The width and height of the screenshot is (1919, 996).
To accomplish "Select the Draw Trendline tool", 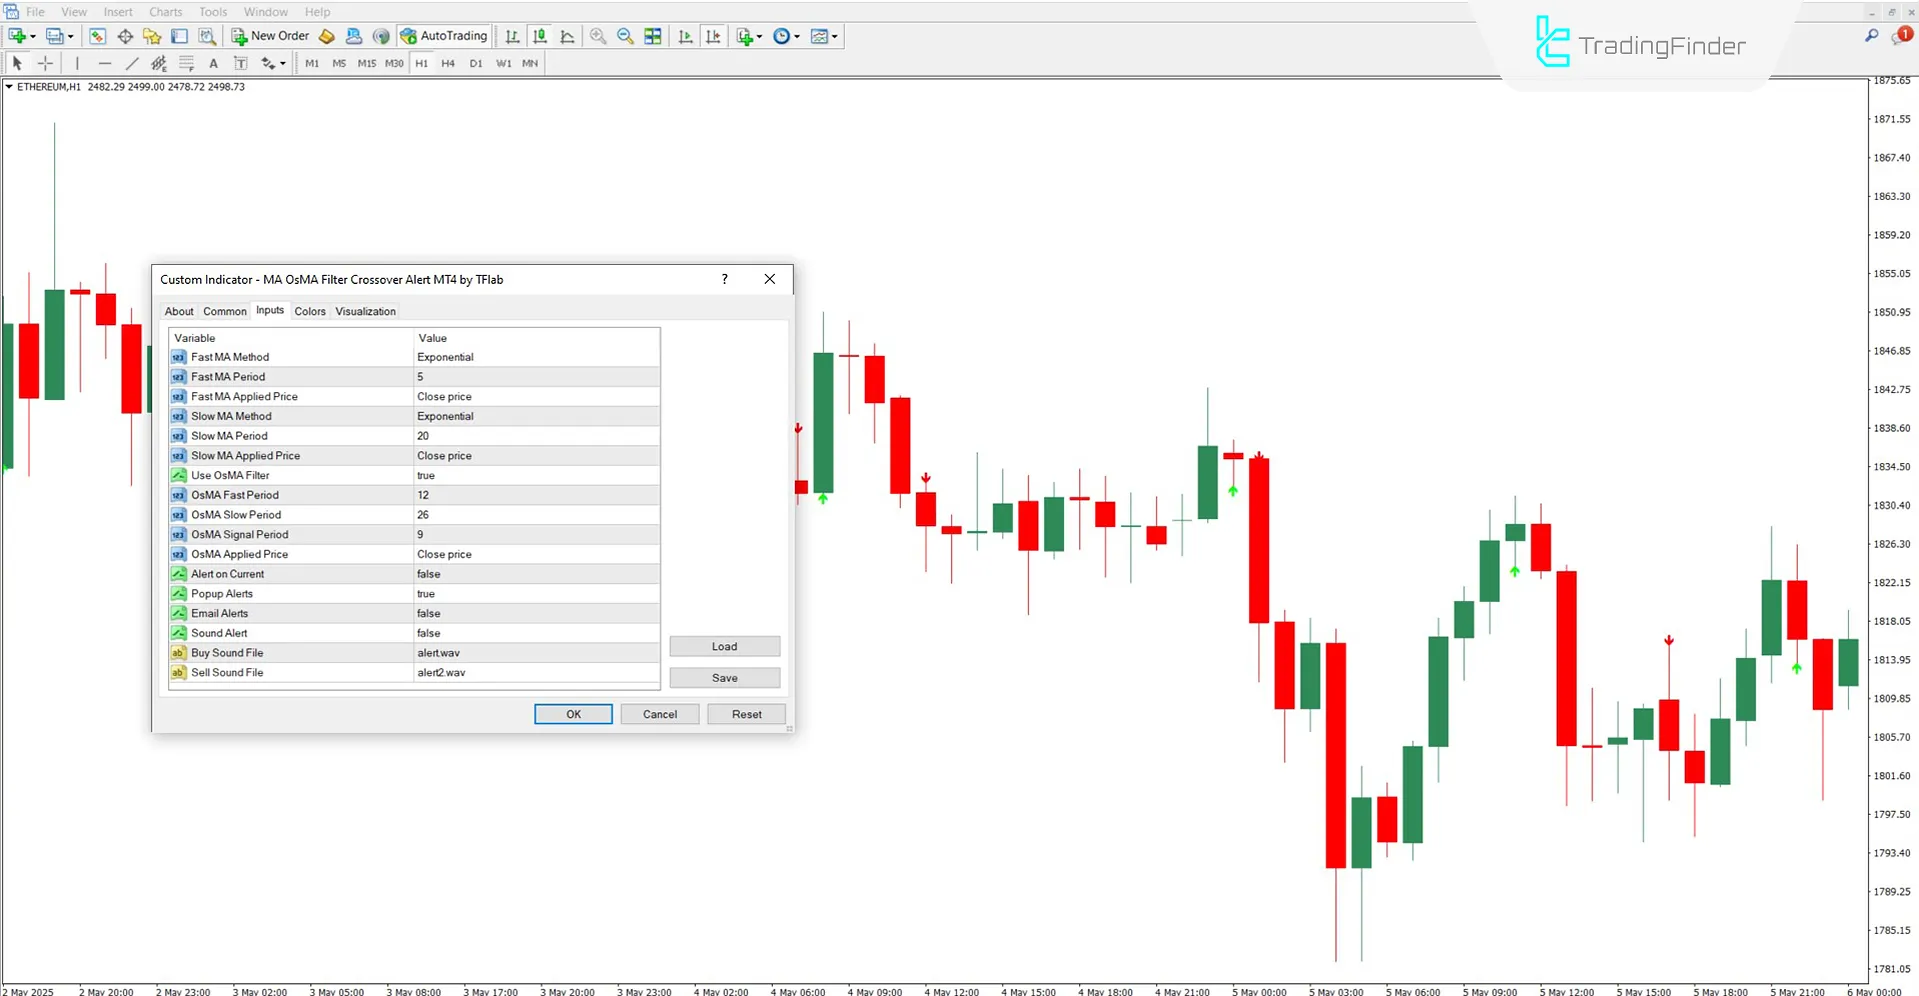I will [131, 63].
